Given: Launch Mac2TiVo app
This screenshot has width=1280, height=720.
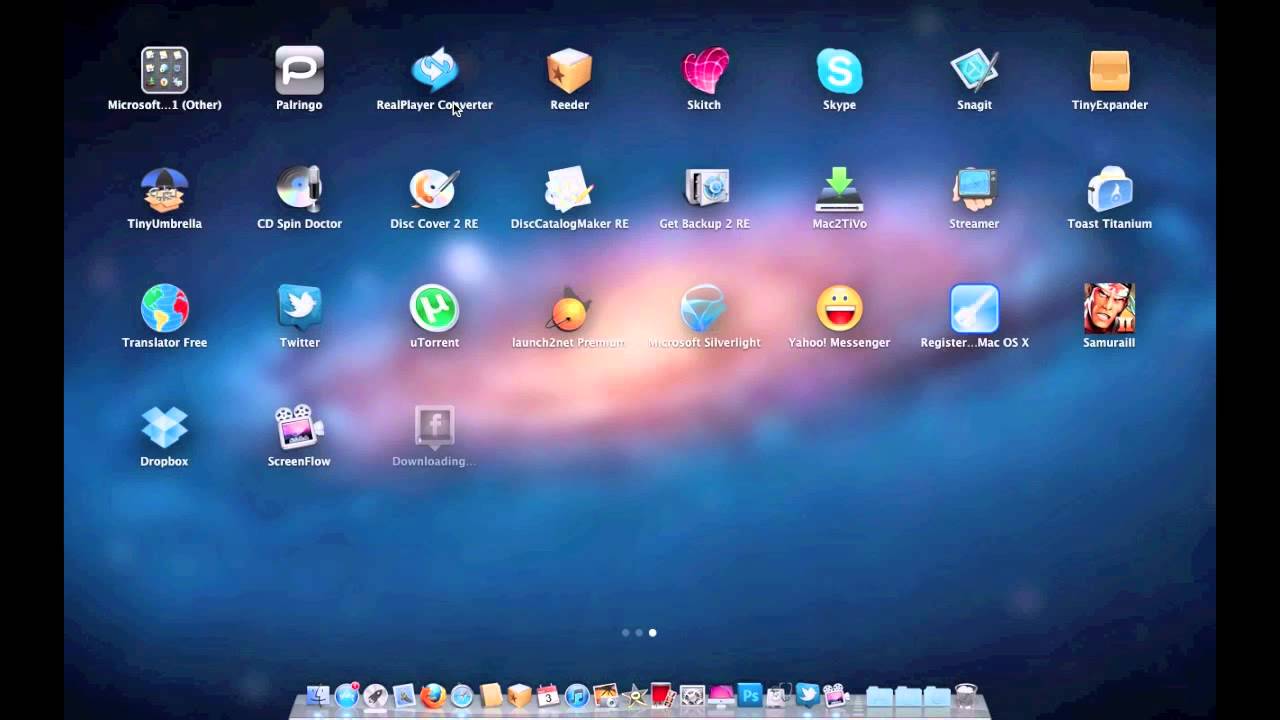Looking at the screenshot, I should coord(839,190).
